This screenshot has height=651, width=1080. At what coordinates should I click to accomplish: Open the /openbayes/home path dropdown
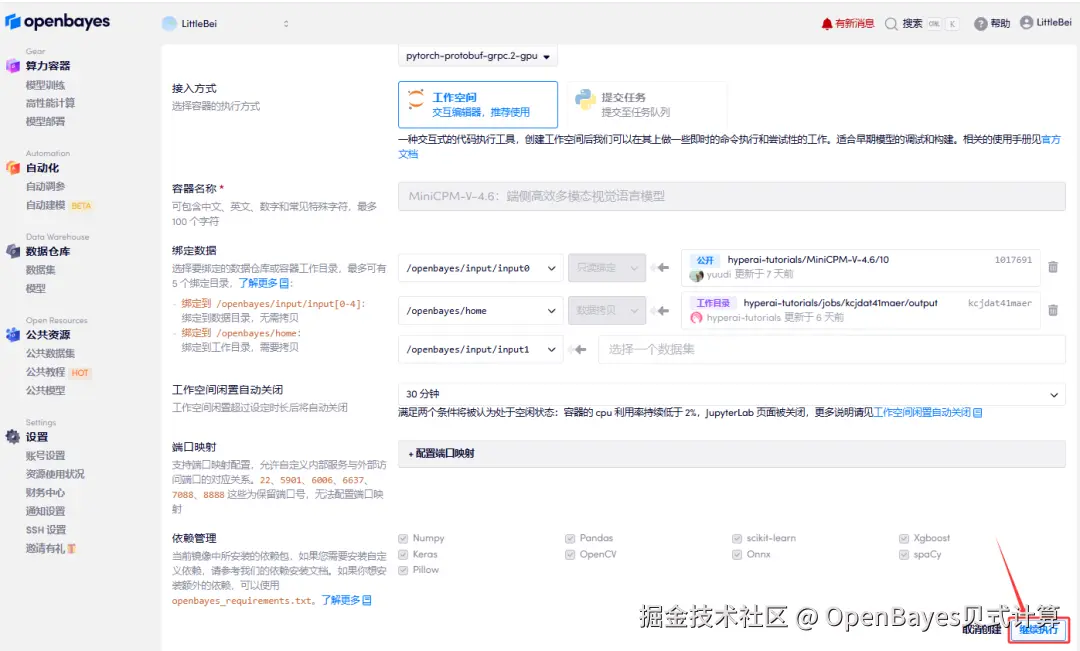480,311
